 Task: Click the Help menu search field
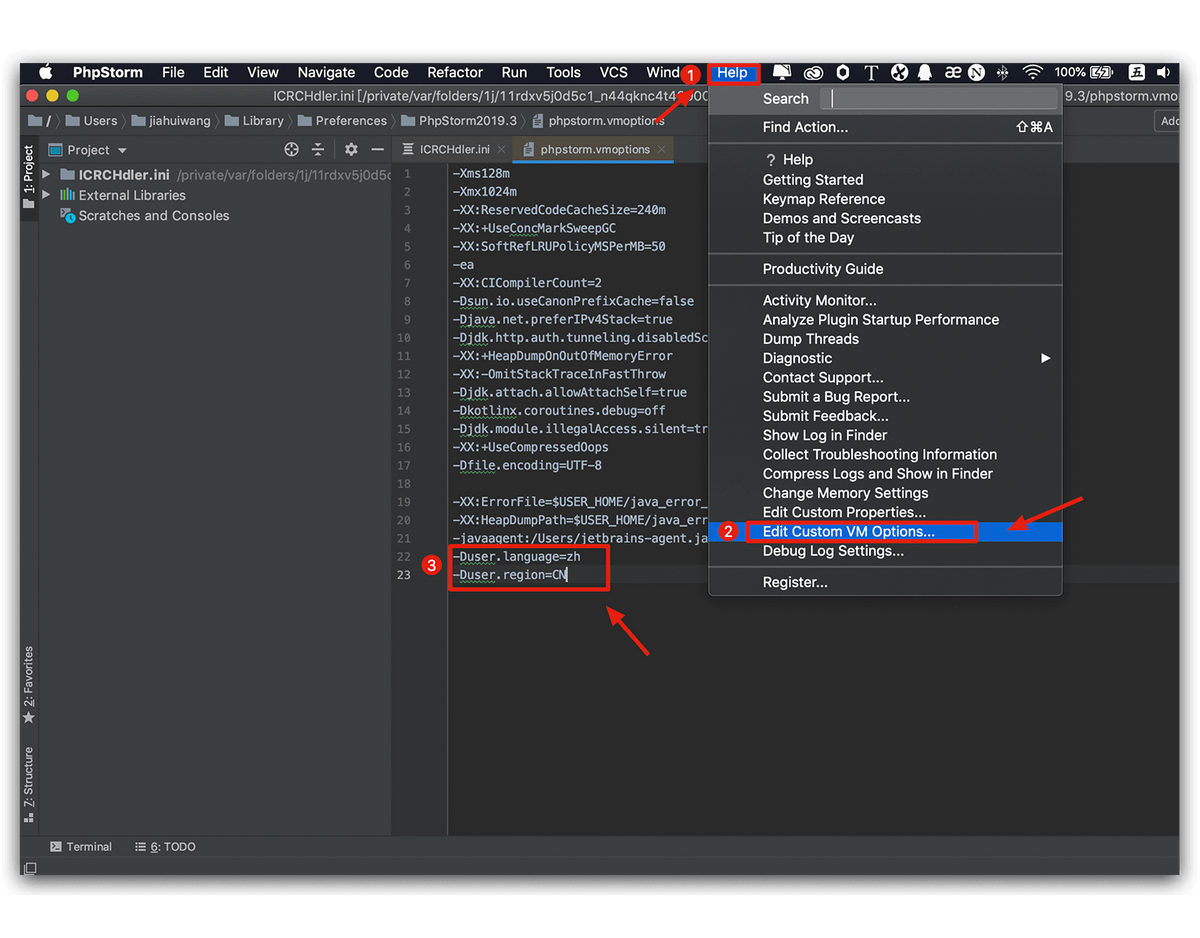tap(938, 99)
